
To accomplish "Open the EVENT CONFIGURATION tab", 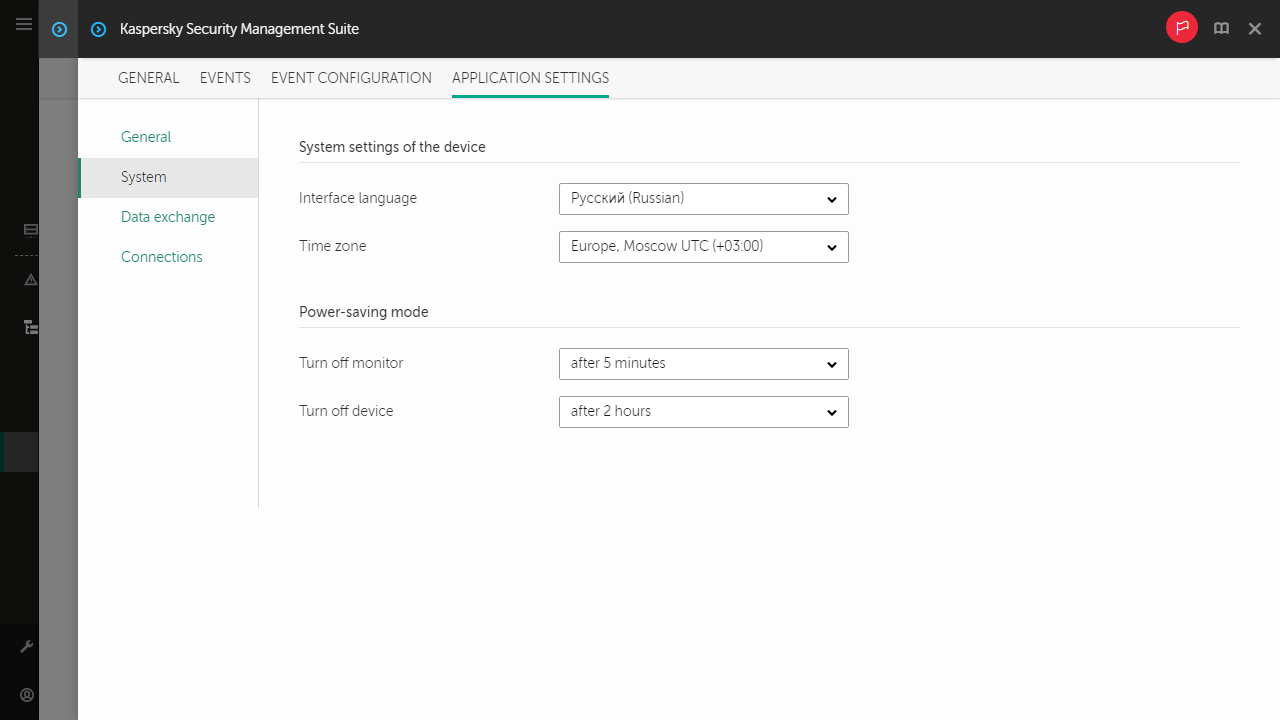I will [351, 78].
